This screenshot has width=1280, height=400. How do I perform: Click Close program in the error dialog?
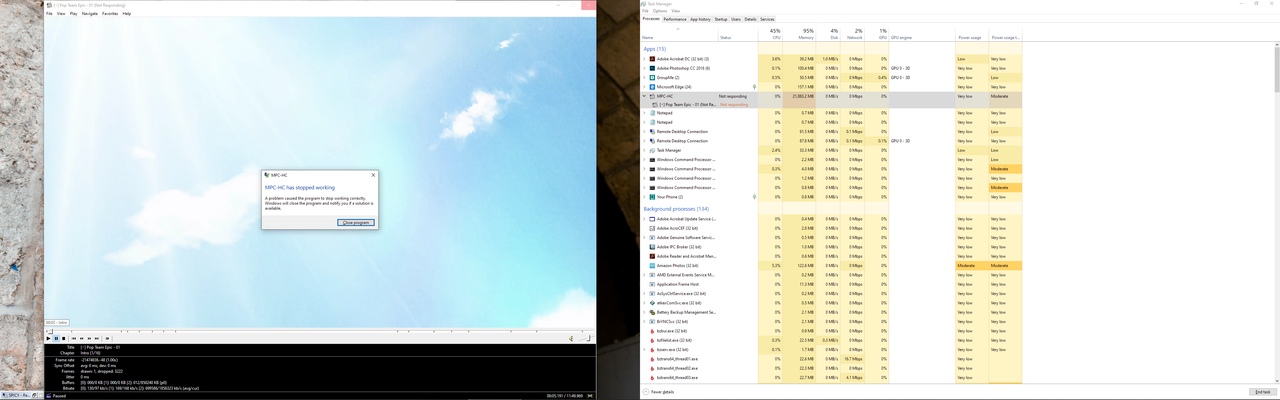[356, 222]
